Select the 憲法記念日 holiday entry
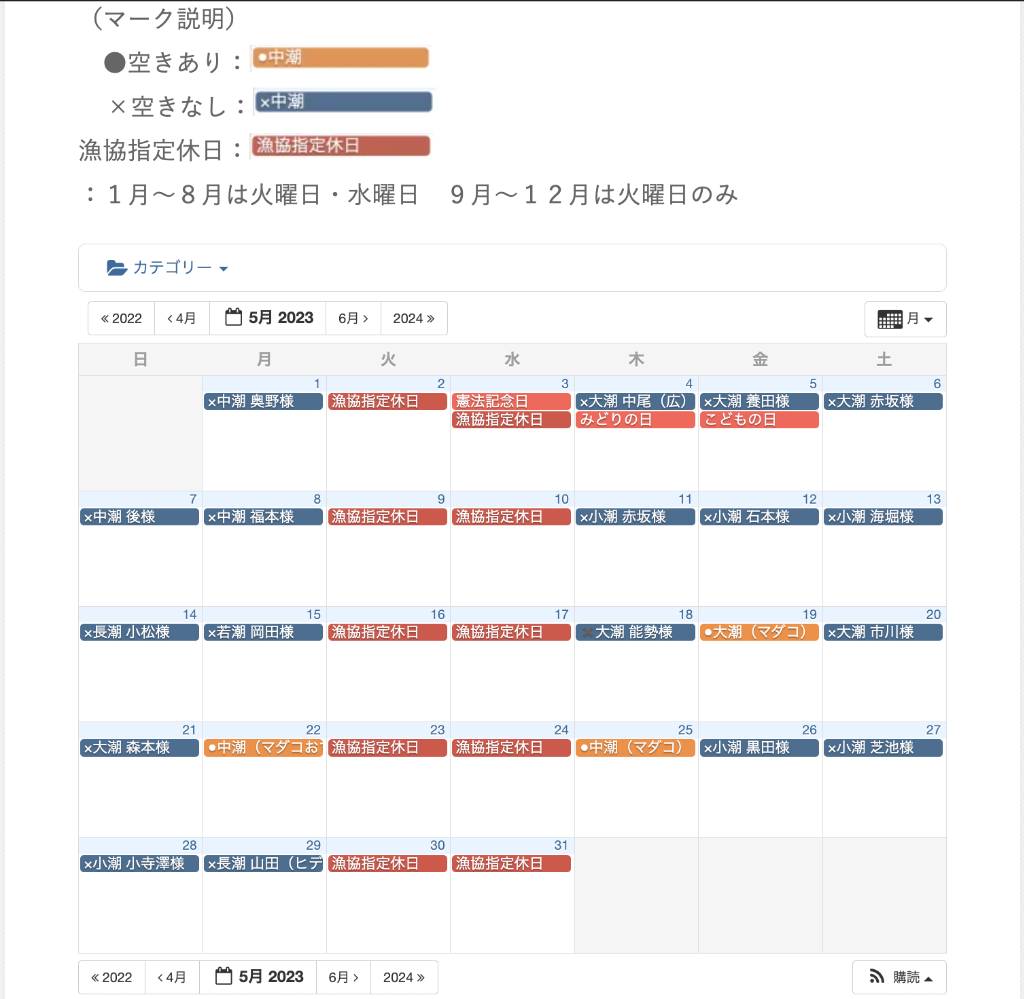The height and width of the screenshot is (999, 1024). (x=511, y=401)
